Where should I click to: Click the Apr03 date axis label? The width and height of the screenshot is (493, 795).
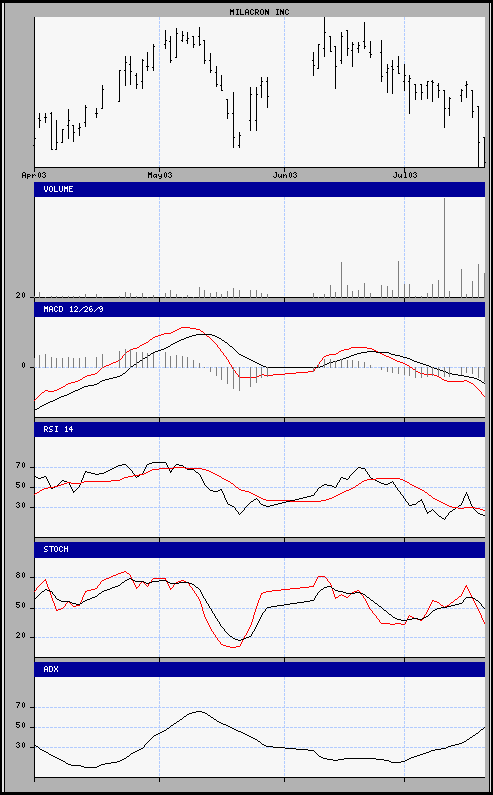click(x=33, y=175)
